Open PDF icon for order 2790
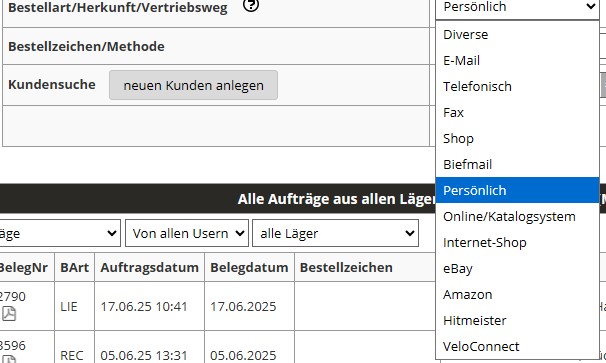Viewport: 606px width, 363px height. click(9, 313)
